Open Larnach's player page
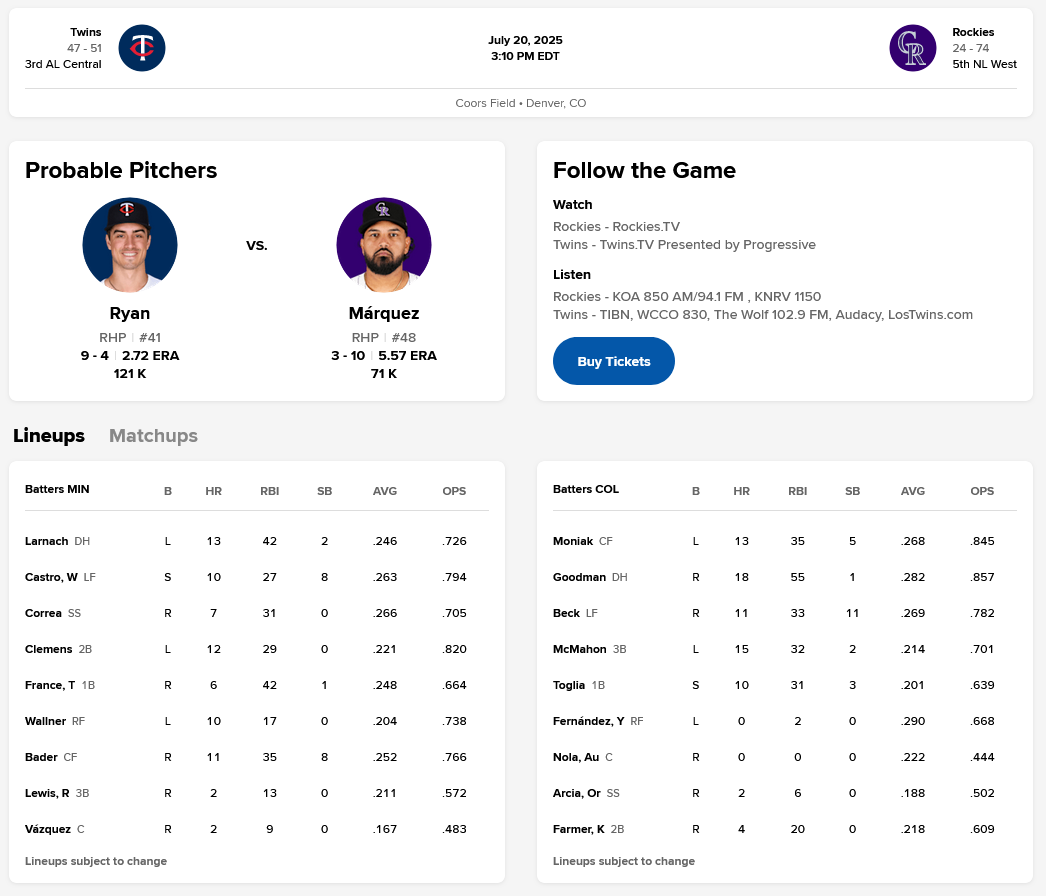Screen dimensions: 1046x896 [47, 541]
